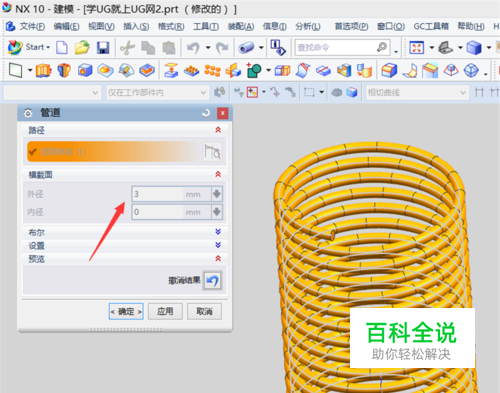Click the Revolve feature icon

pos(64,71)
